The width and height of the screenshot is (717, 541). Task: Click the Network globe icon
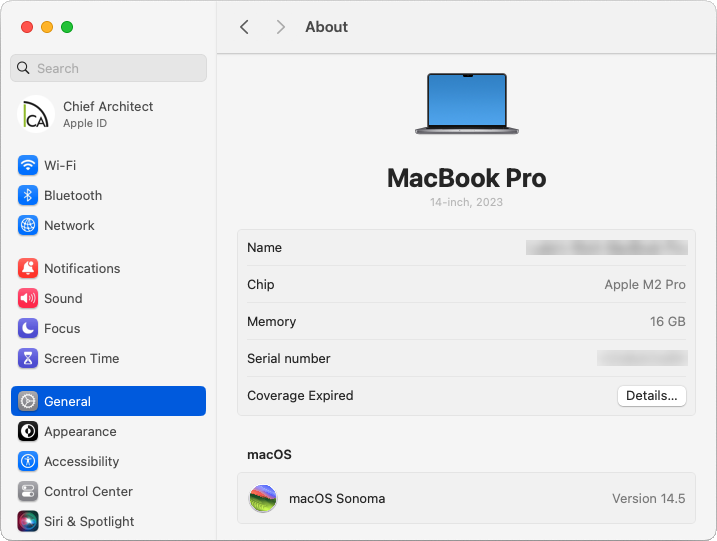(x=28, y=225)
